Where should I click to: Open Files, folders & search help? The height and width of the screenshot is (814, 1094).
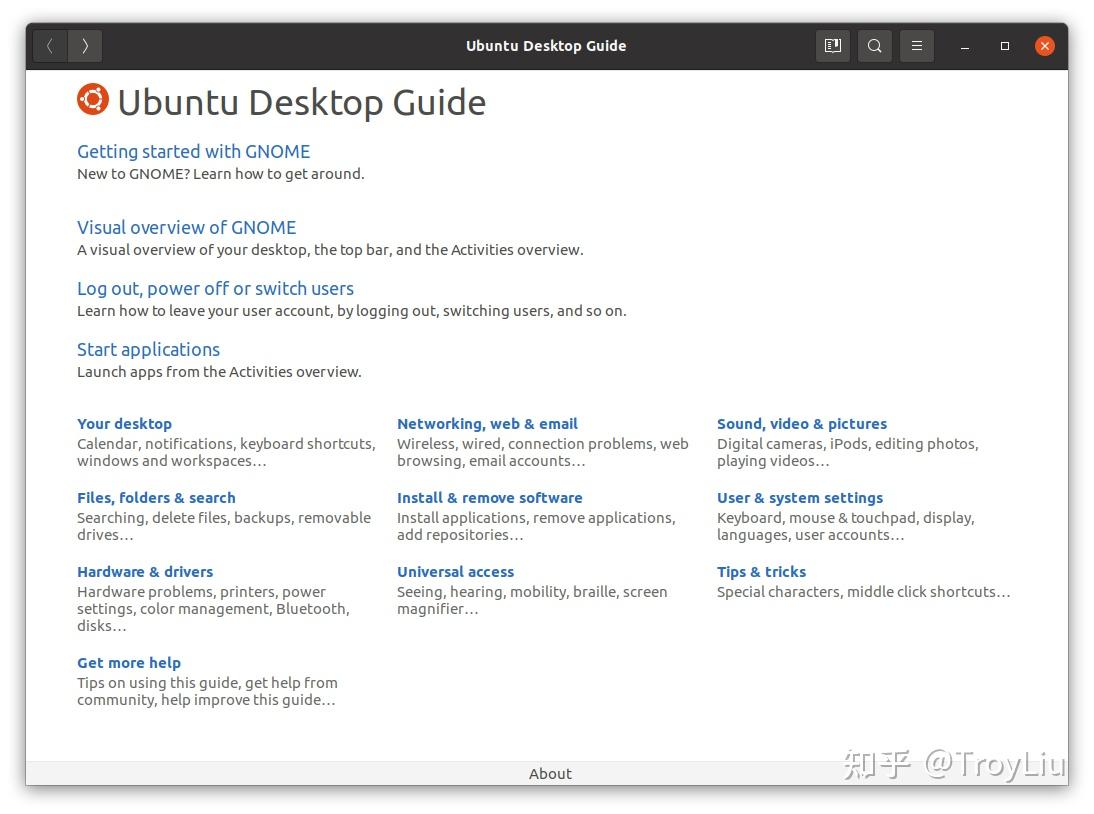156,497
